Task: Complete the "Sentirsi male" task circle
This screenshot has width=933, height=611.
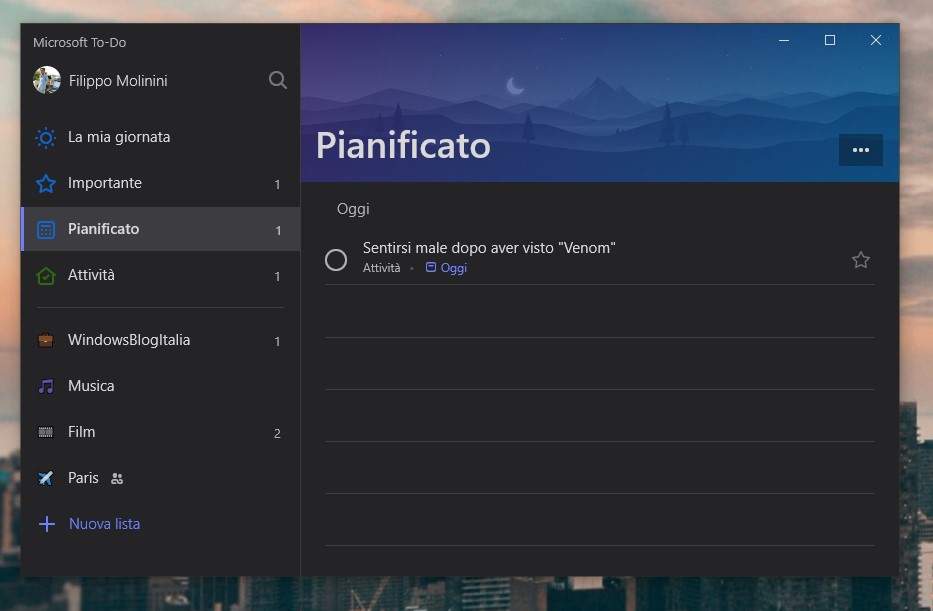Action: [x=336, y=259]
